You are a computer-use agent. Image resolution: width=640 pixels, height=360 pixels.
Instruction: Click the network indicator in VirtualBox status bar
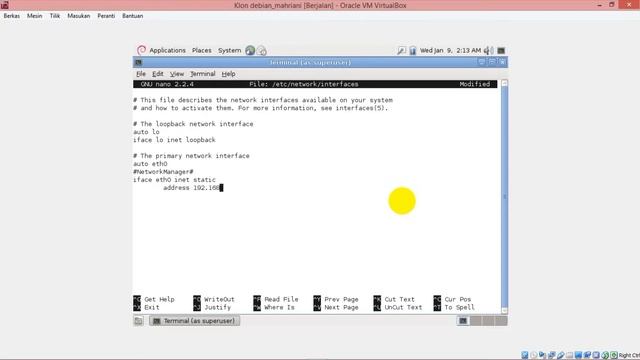[x=551, y=355]
